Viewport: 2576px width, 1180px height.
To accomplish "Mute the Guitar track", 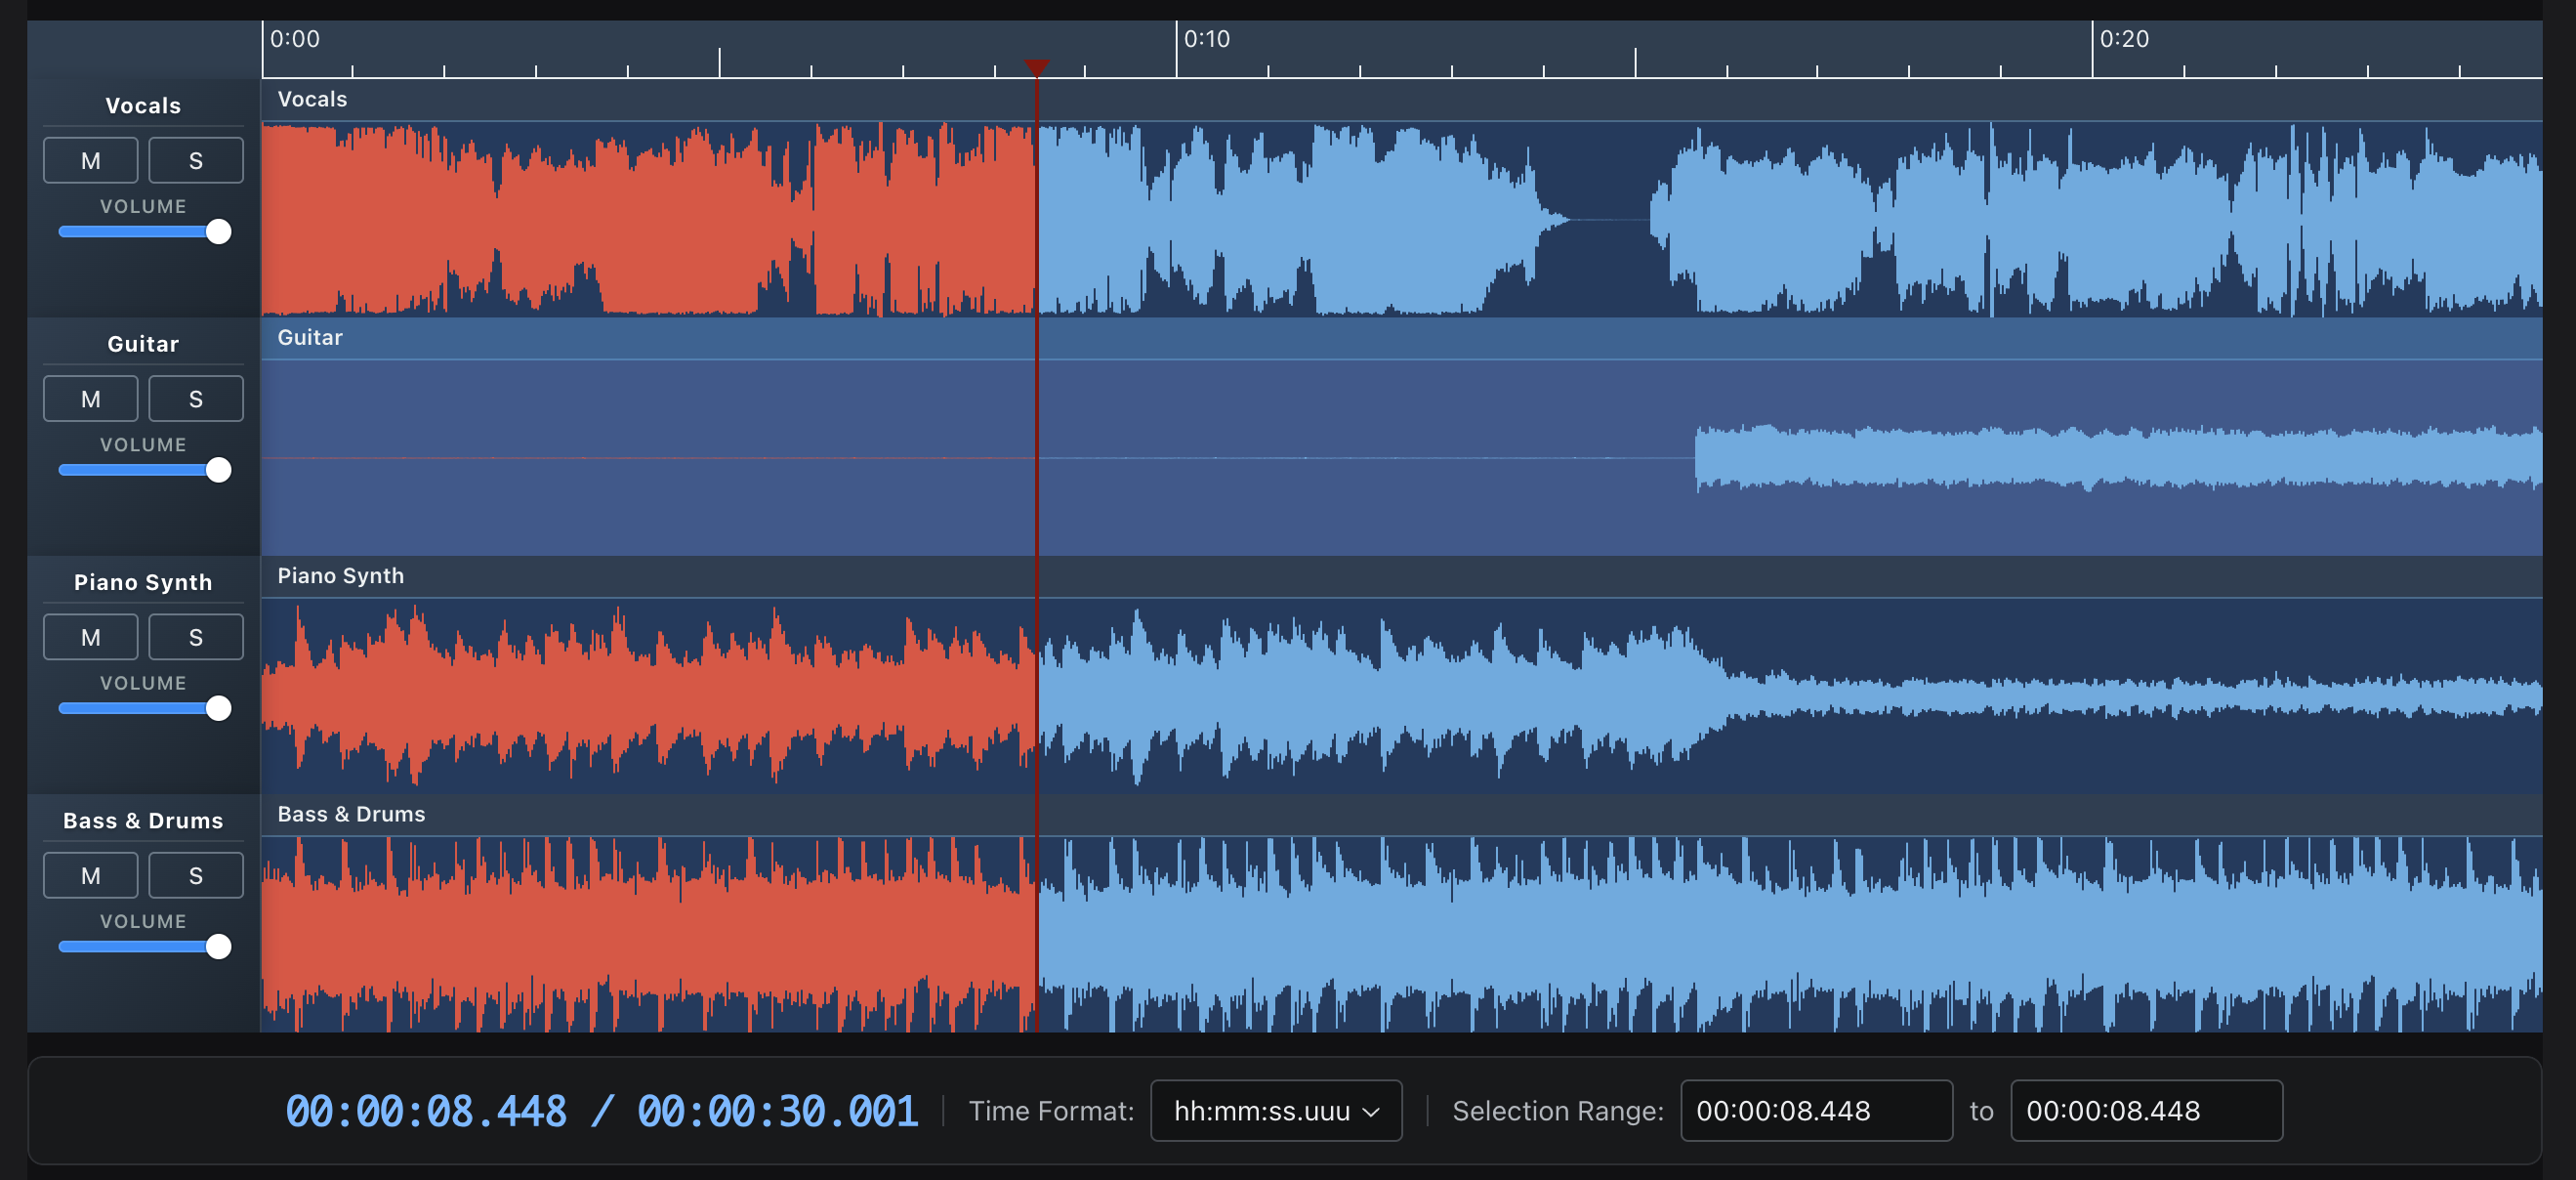I will click(x=90, y=398).
